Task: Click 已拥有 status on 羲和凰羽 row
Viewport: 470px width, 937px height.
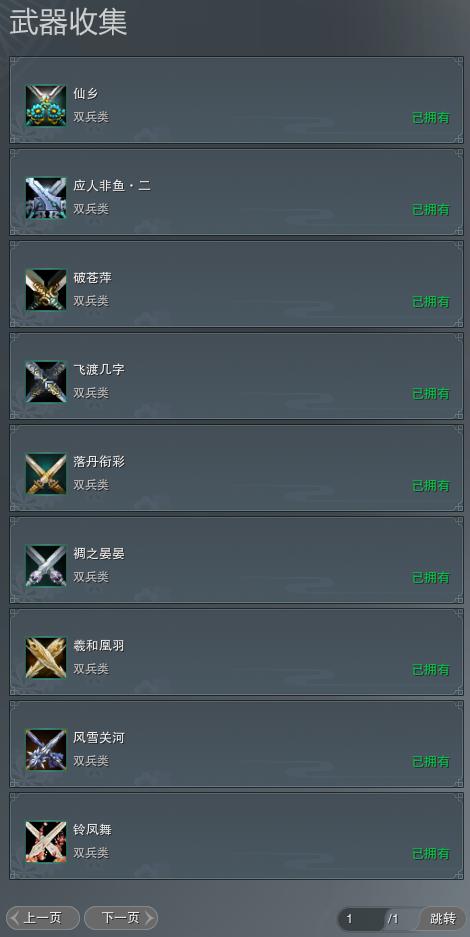Action: click(x=431, y=670)
